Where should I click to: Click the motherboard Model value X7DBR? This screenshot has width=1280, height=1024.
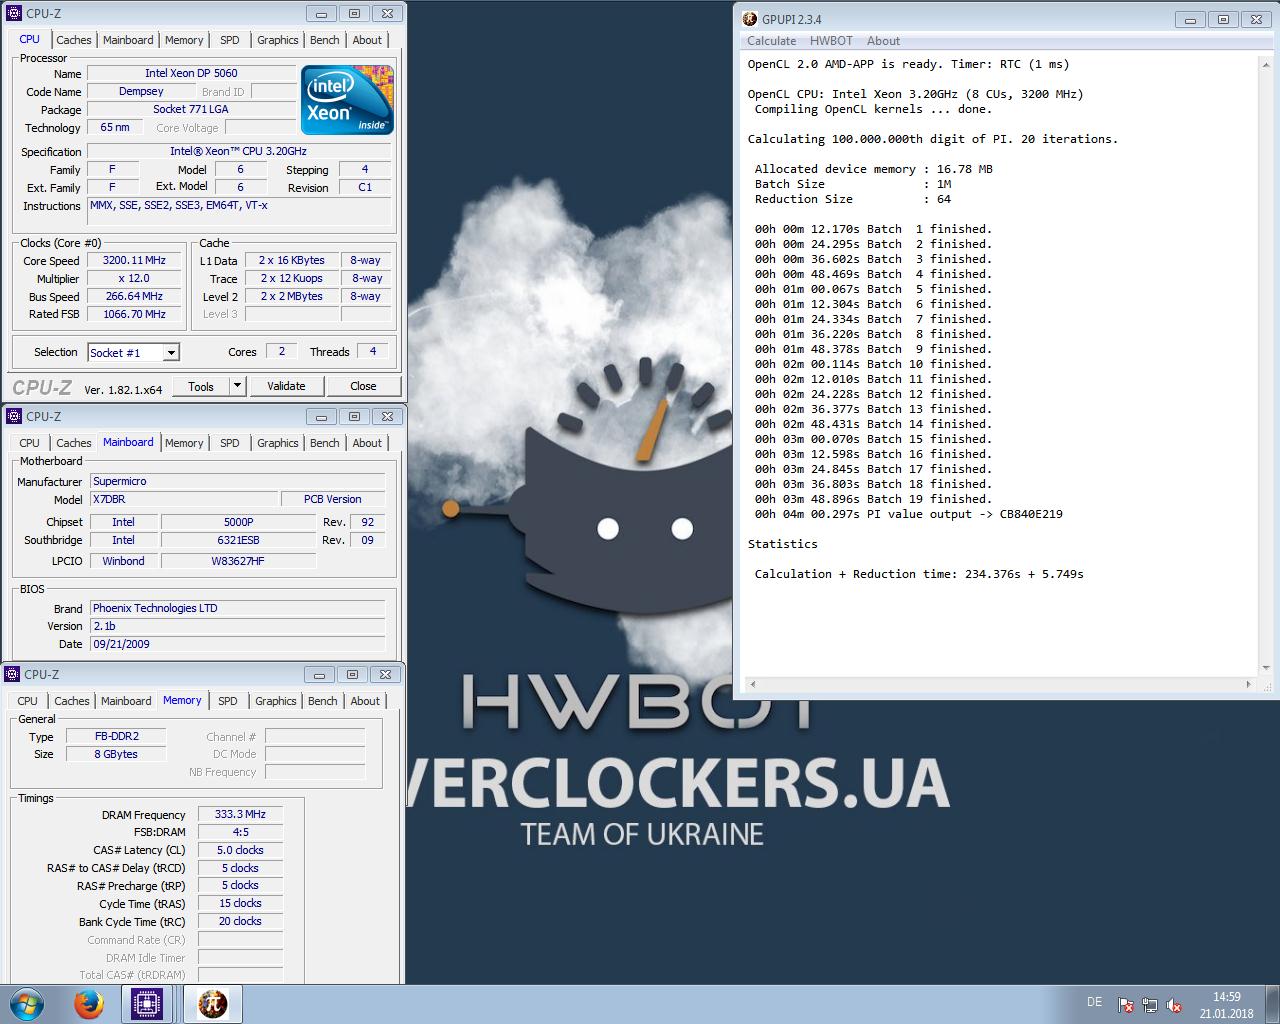point(184,499)
